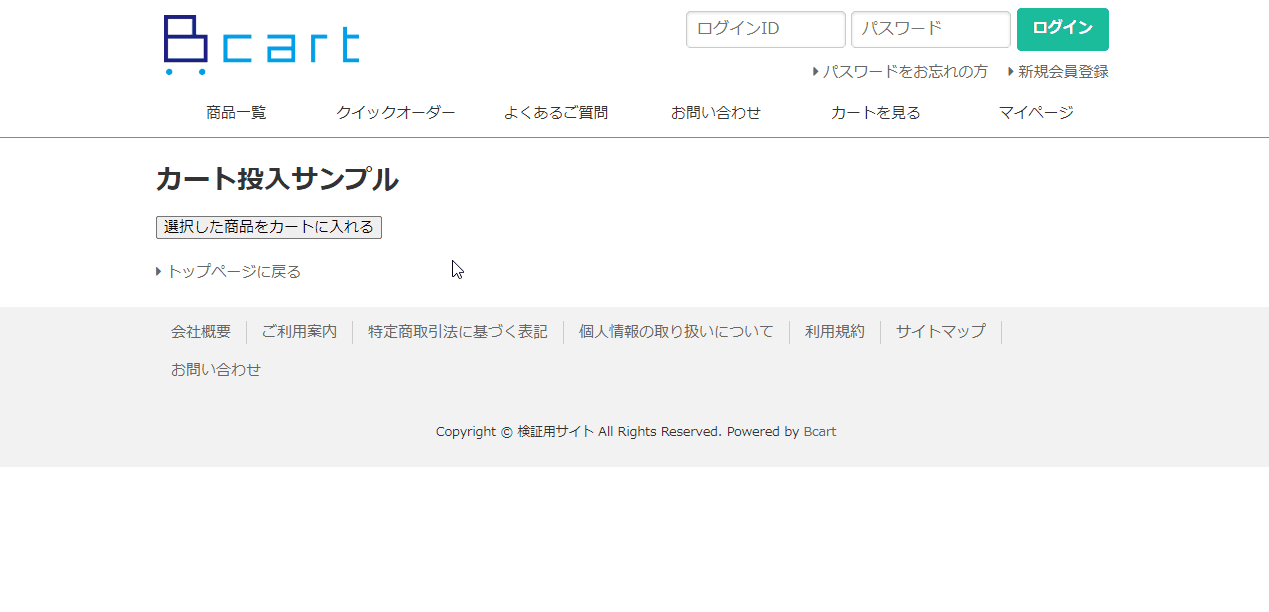Follow the トップページに戻る link

coord(233,272)
